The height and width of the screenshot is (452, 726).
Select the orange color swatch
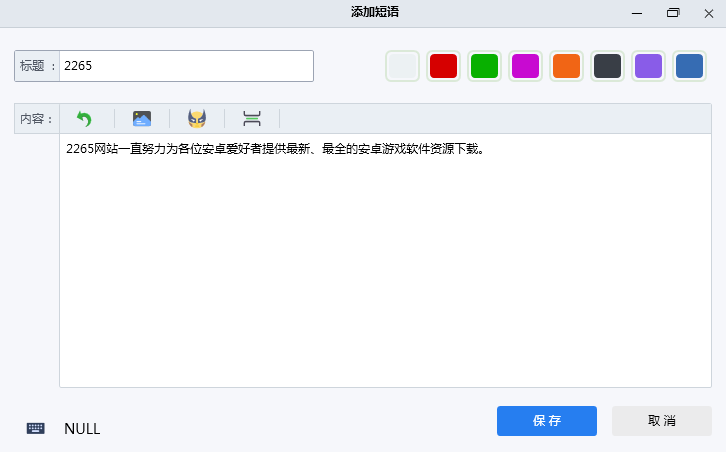[x=566, y=66]
